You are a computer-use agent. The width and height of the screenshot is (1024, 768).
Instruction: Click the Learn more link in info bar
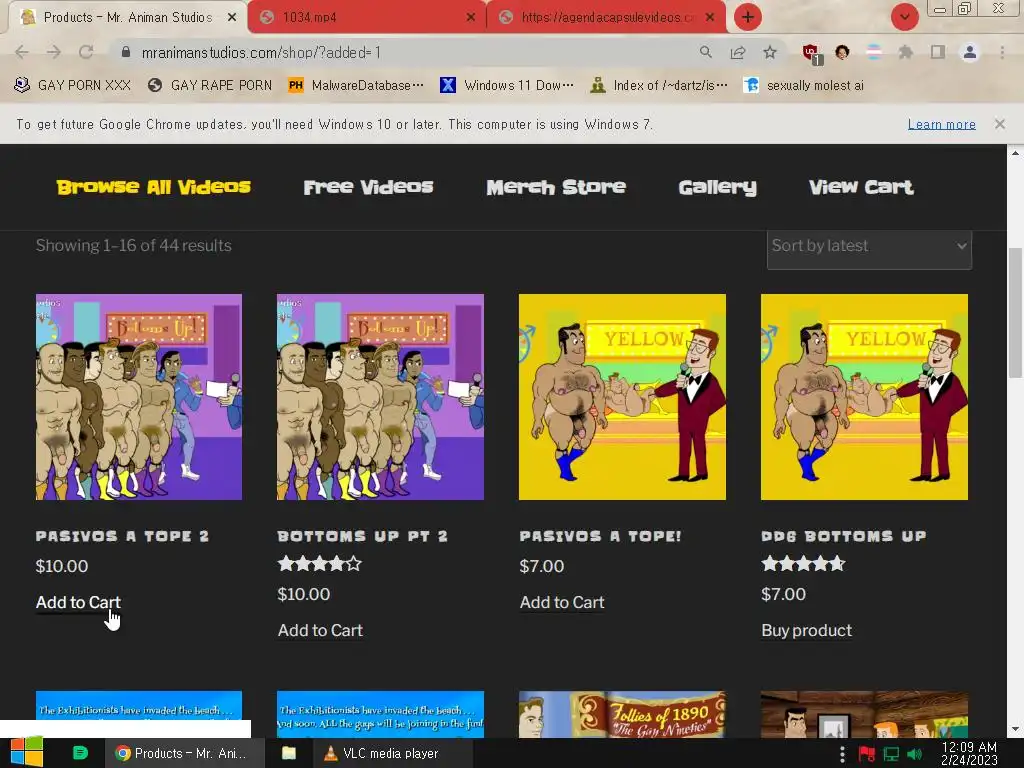[x=942, y=124]
